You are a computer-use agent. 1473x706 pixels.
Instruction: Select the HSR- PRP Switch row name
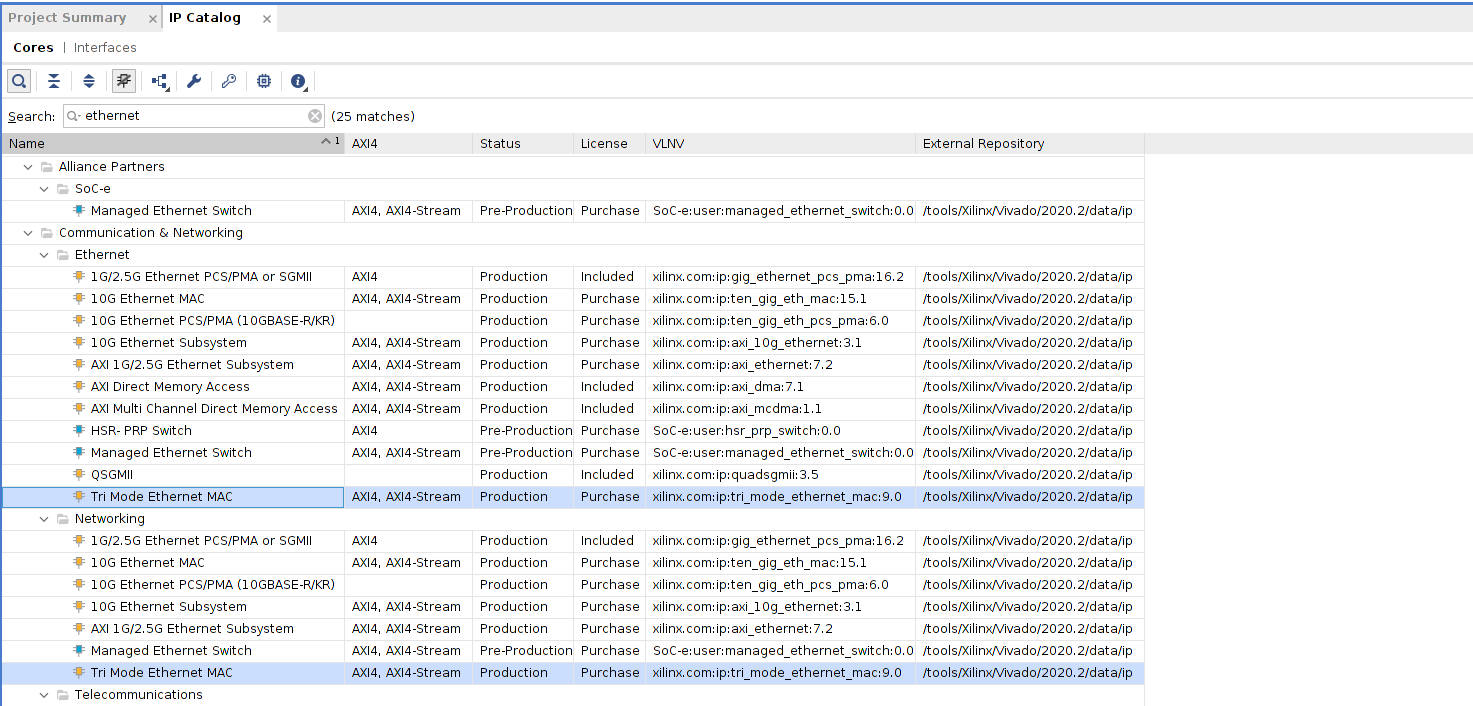(141, 431)
